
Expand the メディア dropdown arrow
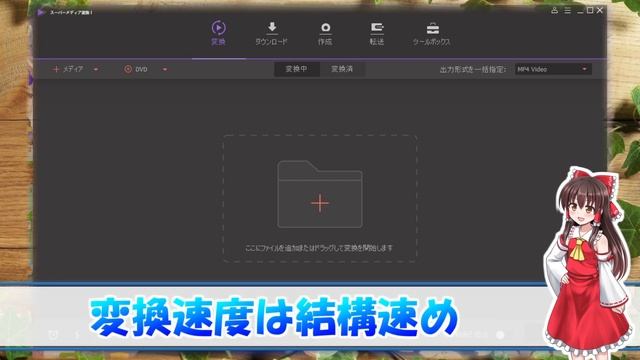[96, 69]
